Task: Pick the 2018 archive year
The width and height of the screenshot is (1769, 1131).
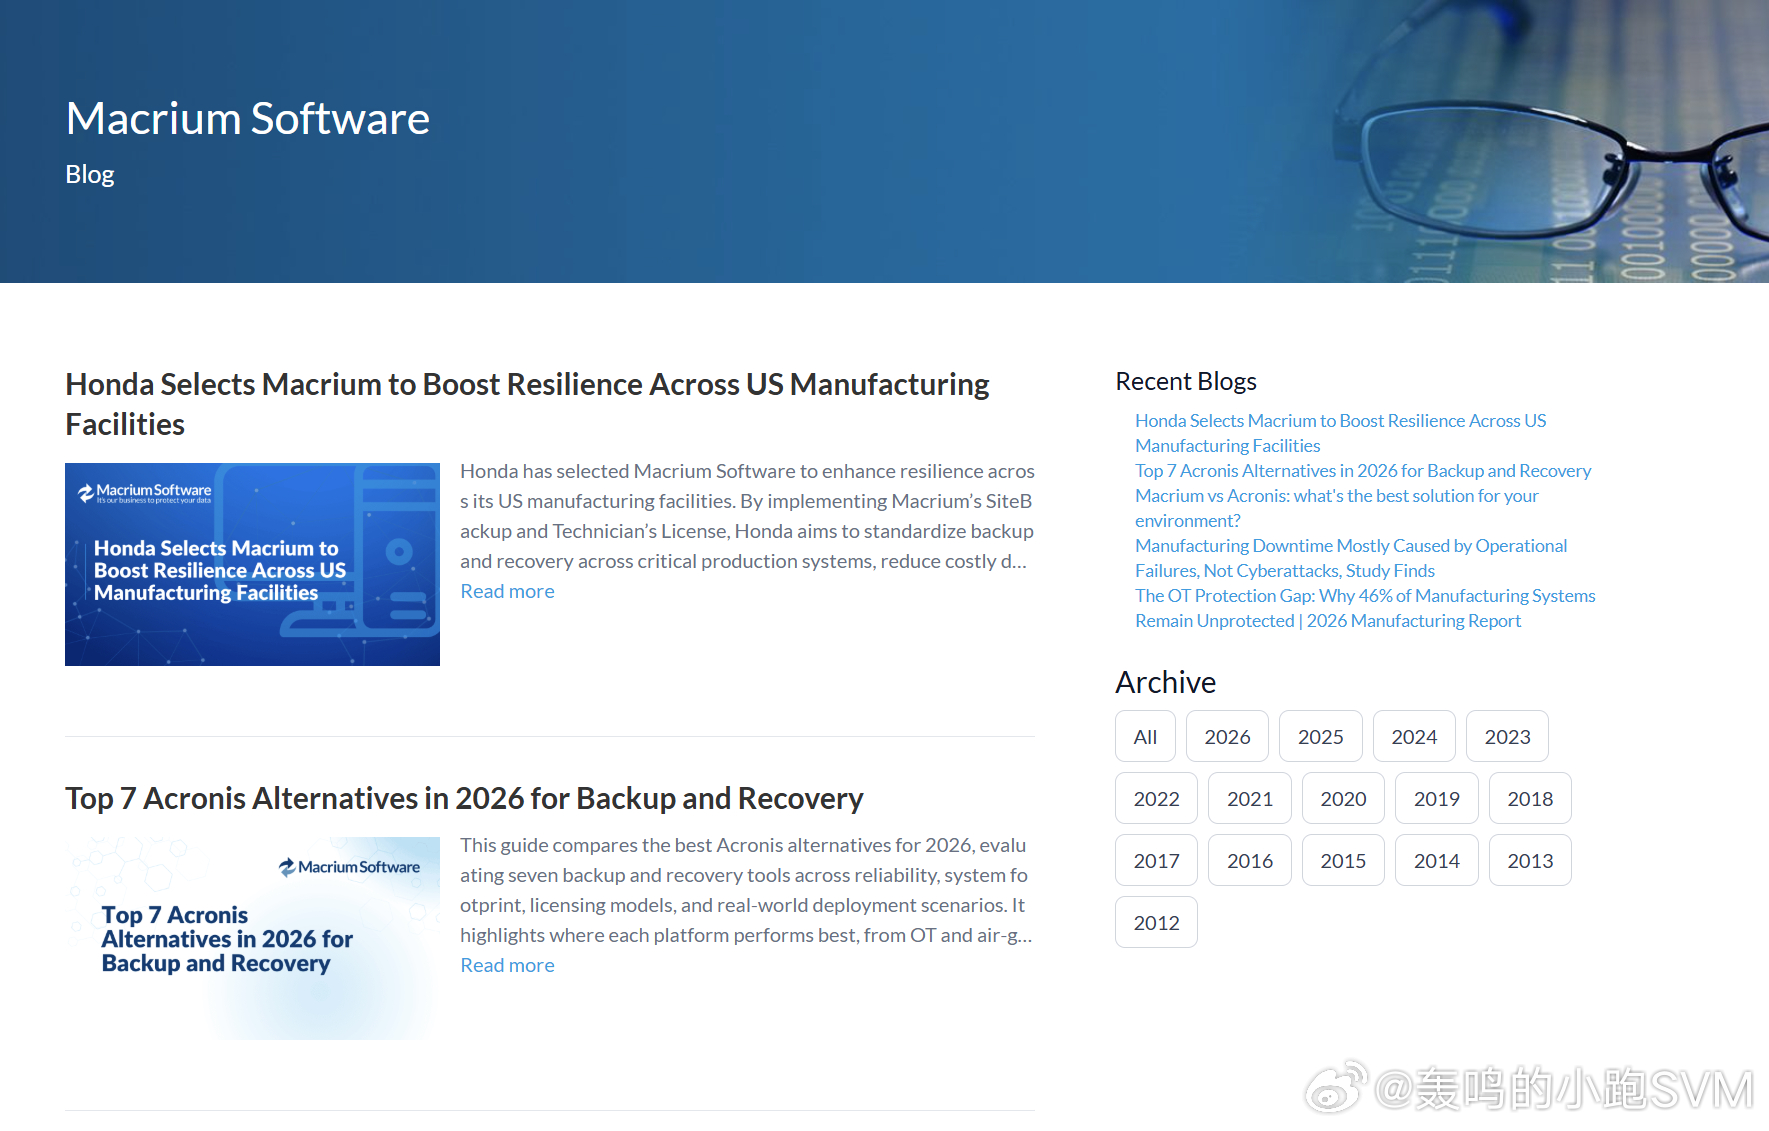Action: 1530,798
